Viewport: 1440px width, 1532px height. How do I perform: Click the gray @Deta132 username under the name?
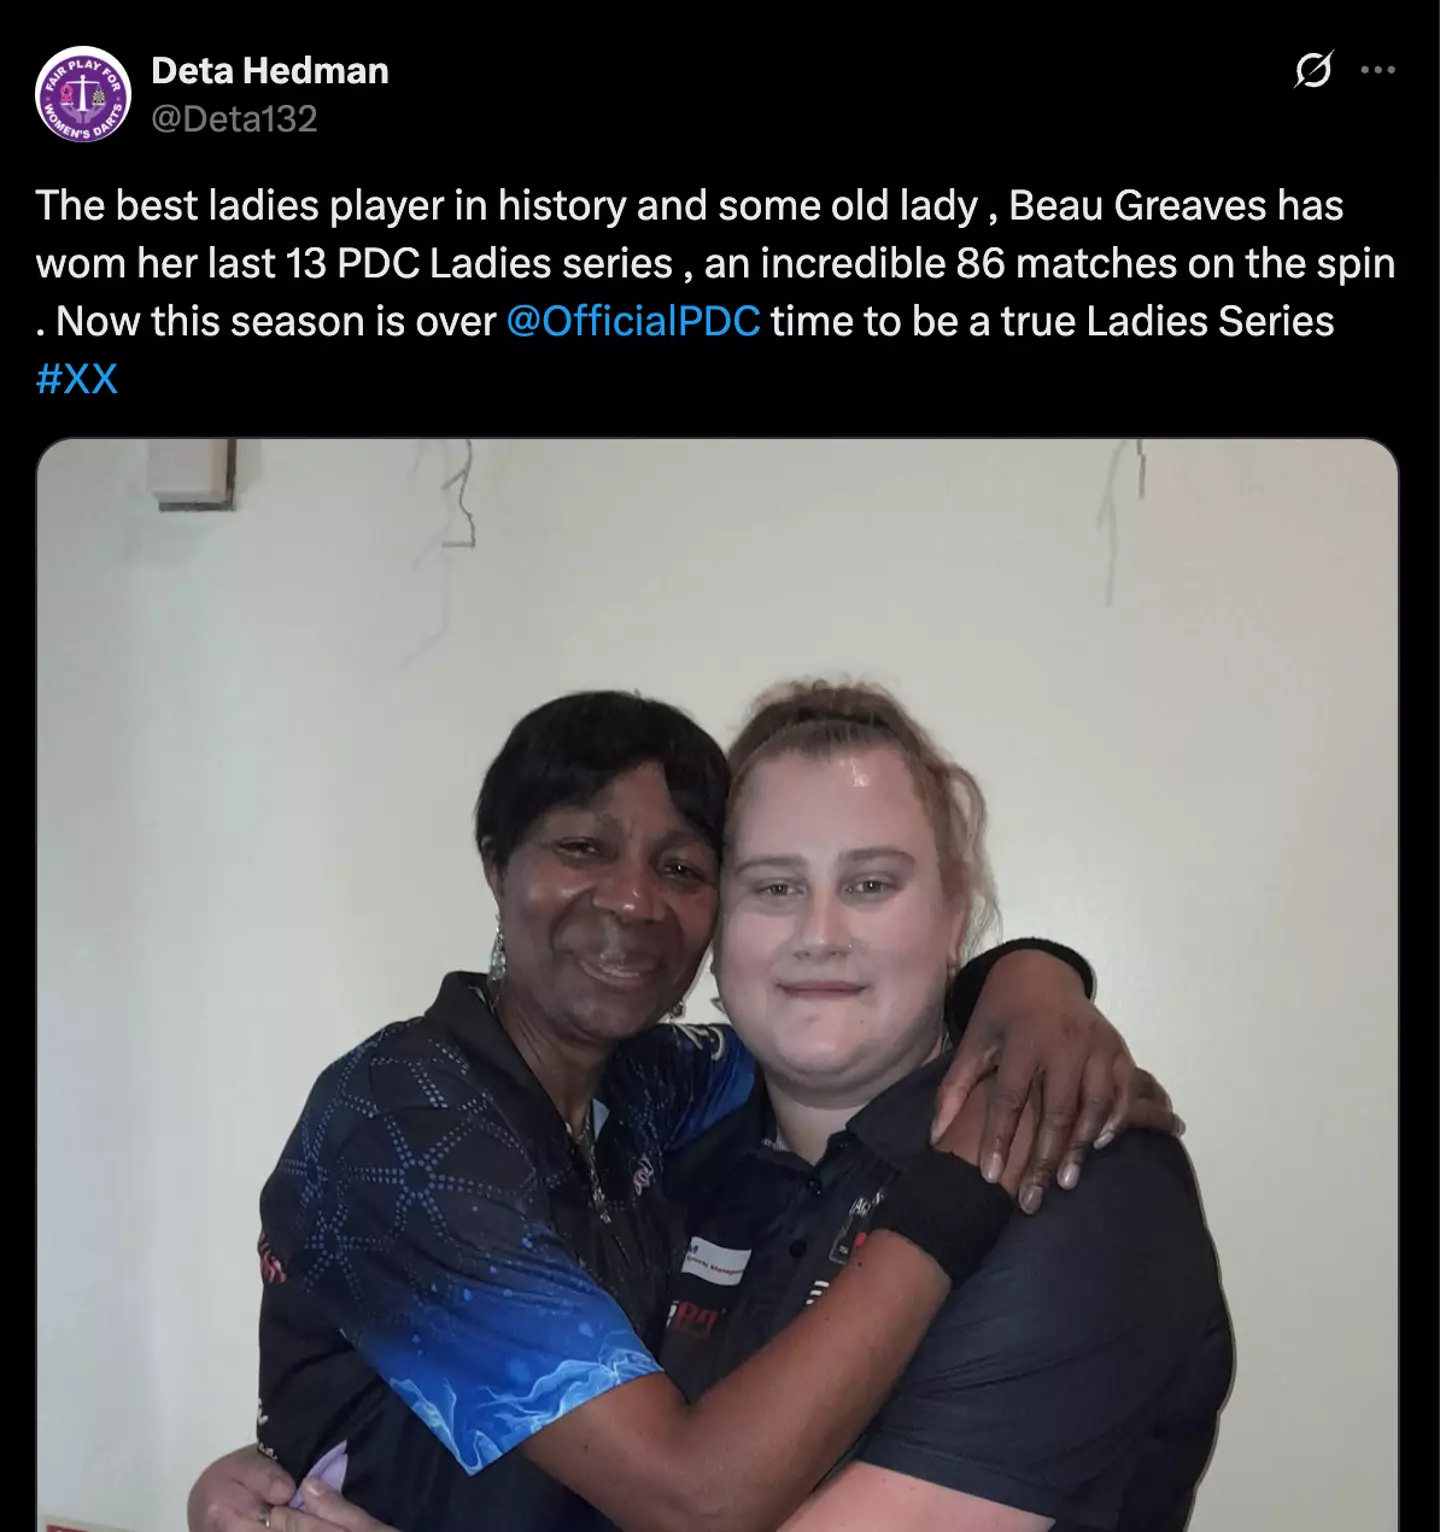point(234,119)
